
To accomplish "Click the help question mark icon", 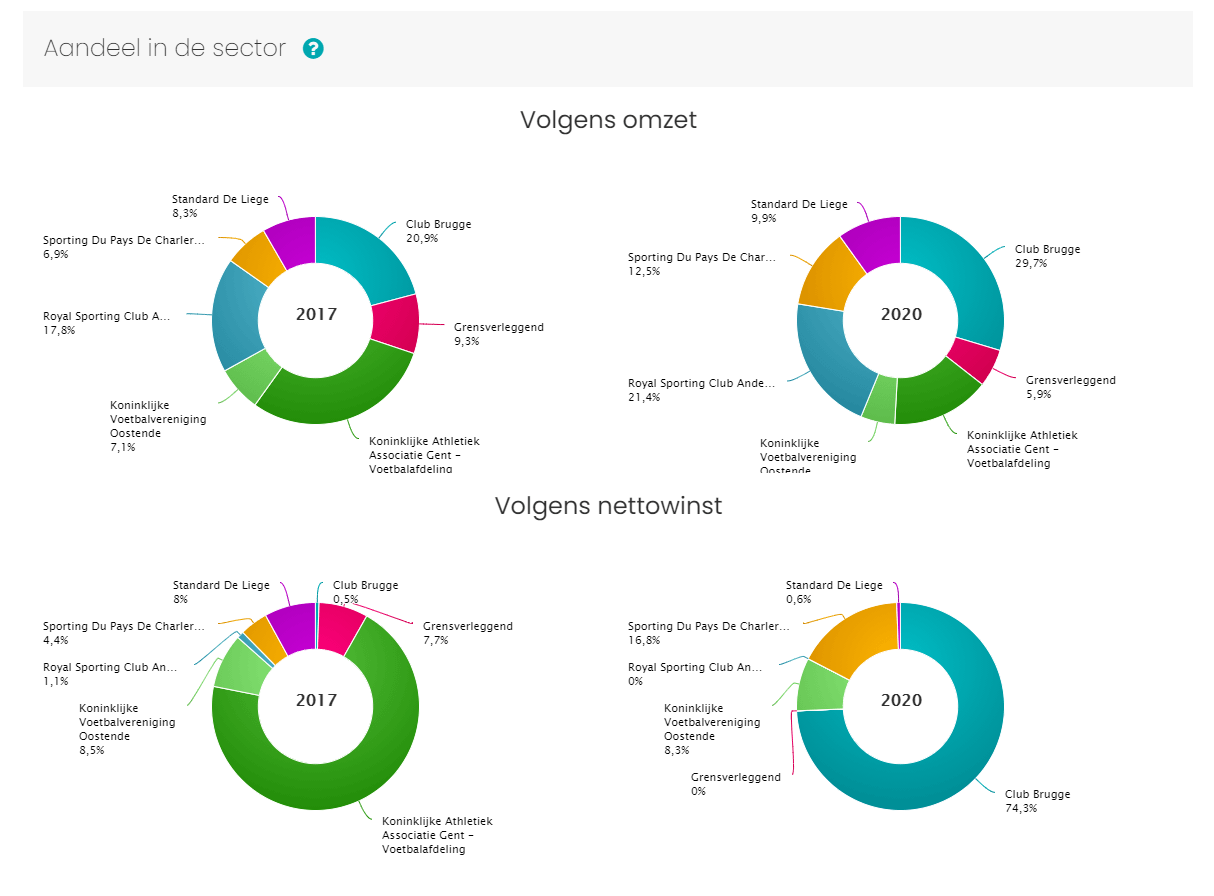I will pos(313,48).
